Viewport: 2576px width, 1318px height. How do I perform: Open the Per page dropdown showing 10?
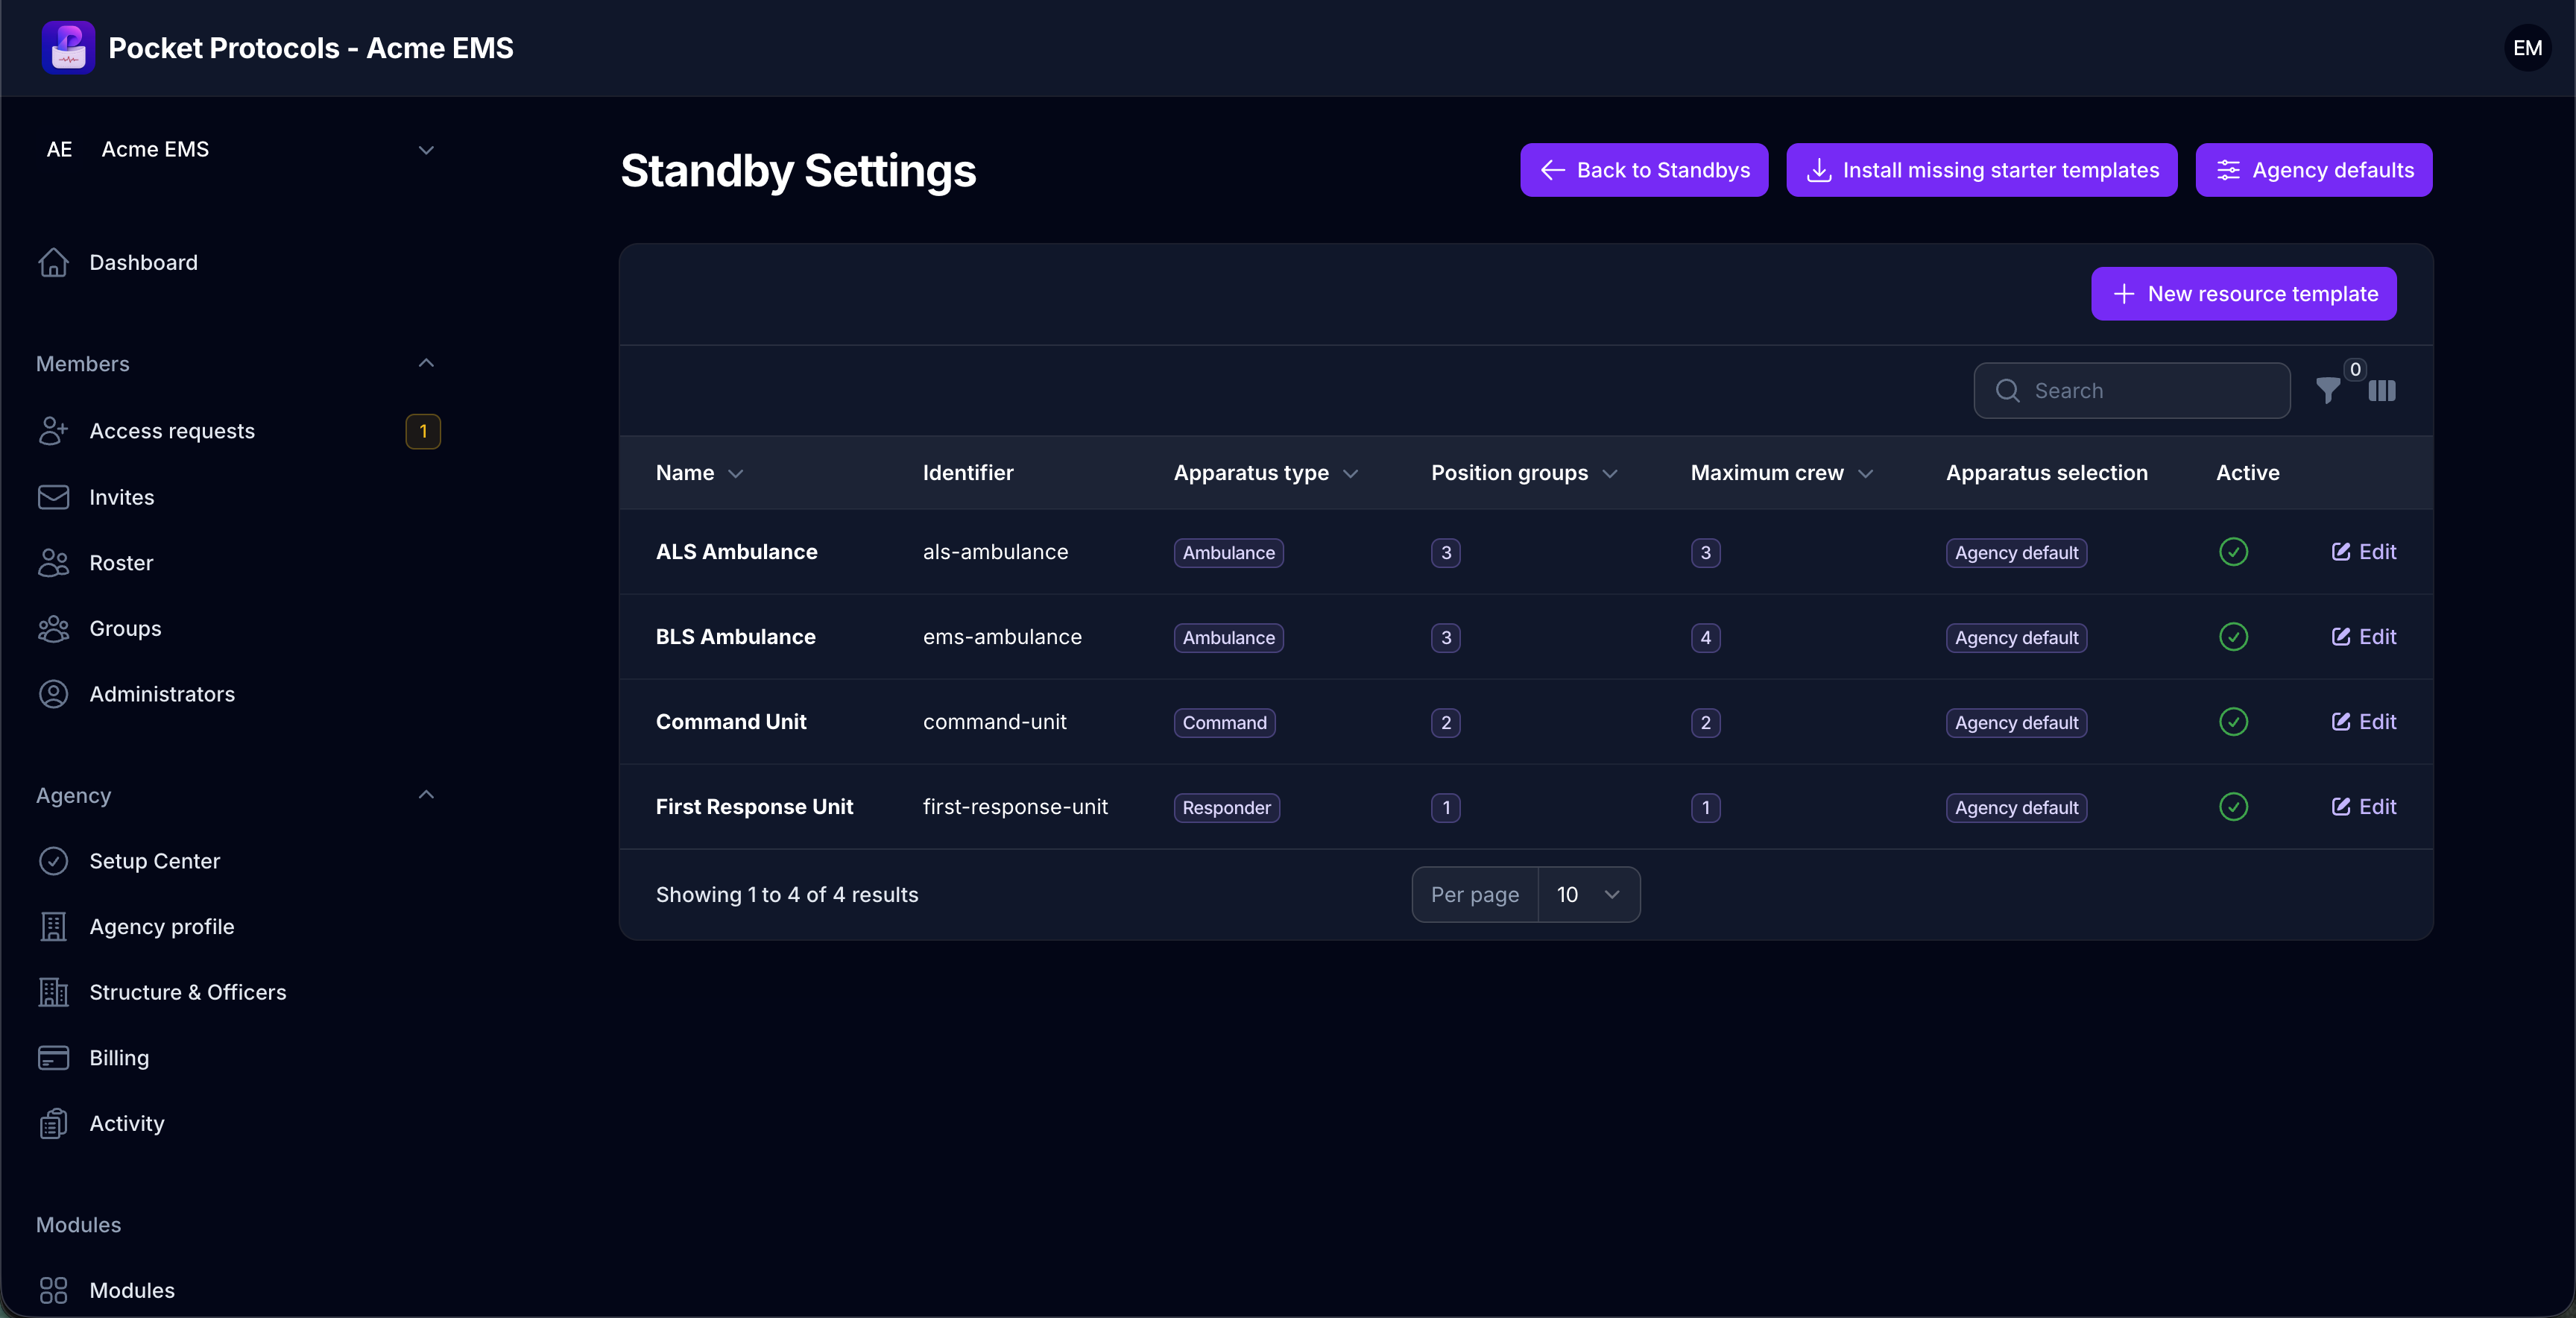click(x=1588, y=895)
